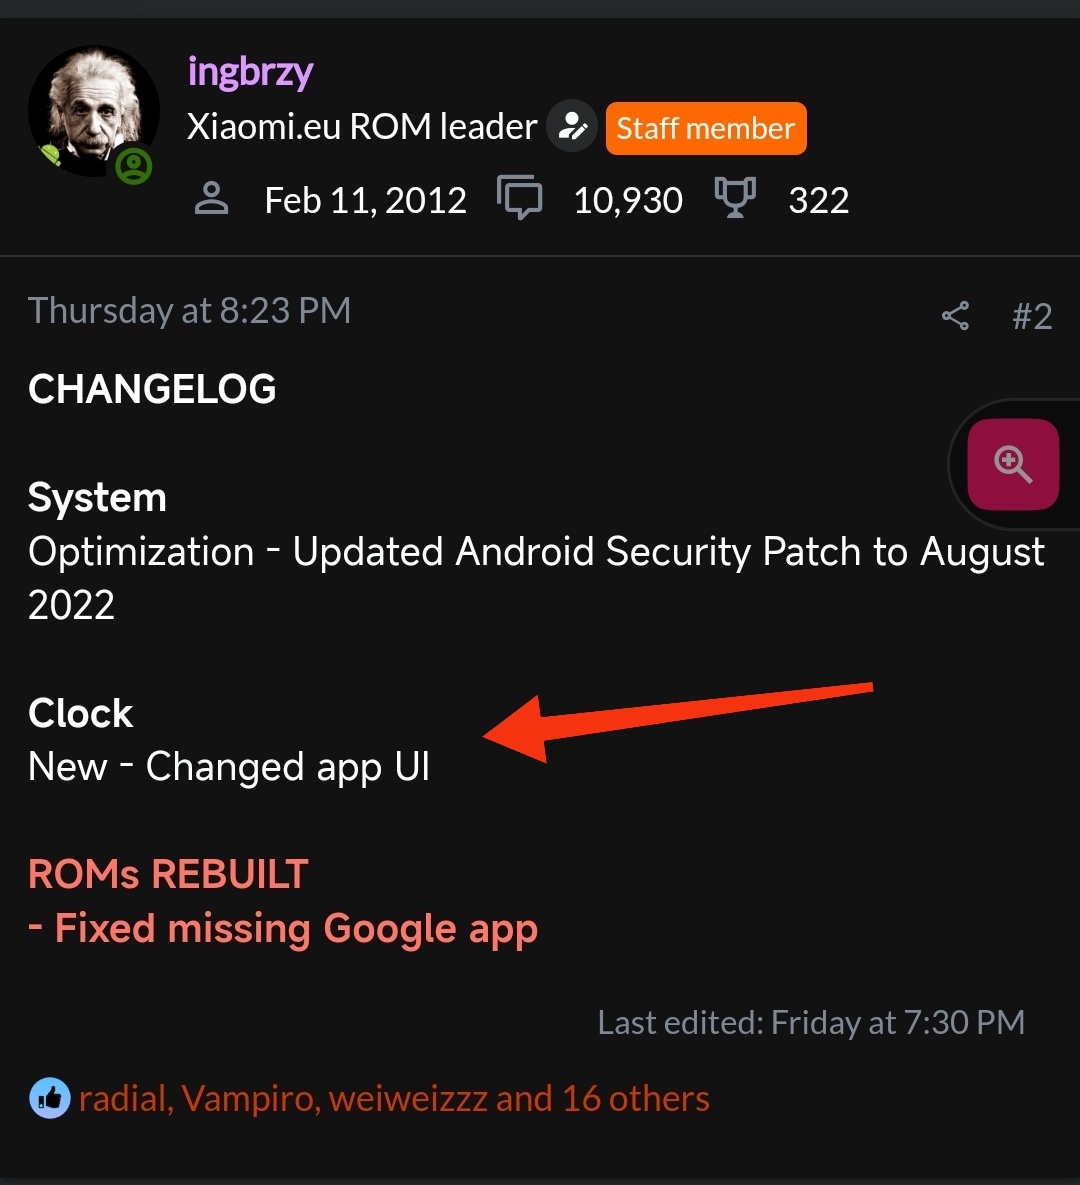The height and width of the screenshot is (1185, 1080).
Task: Click the thread starter pencil icon
Action: click(572, 127)
